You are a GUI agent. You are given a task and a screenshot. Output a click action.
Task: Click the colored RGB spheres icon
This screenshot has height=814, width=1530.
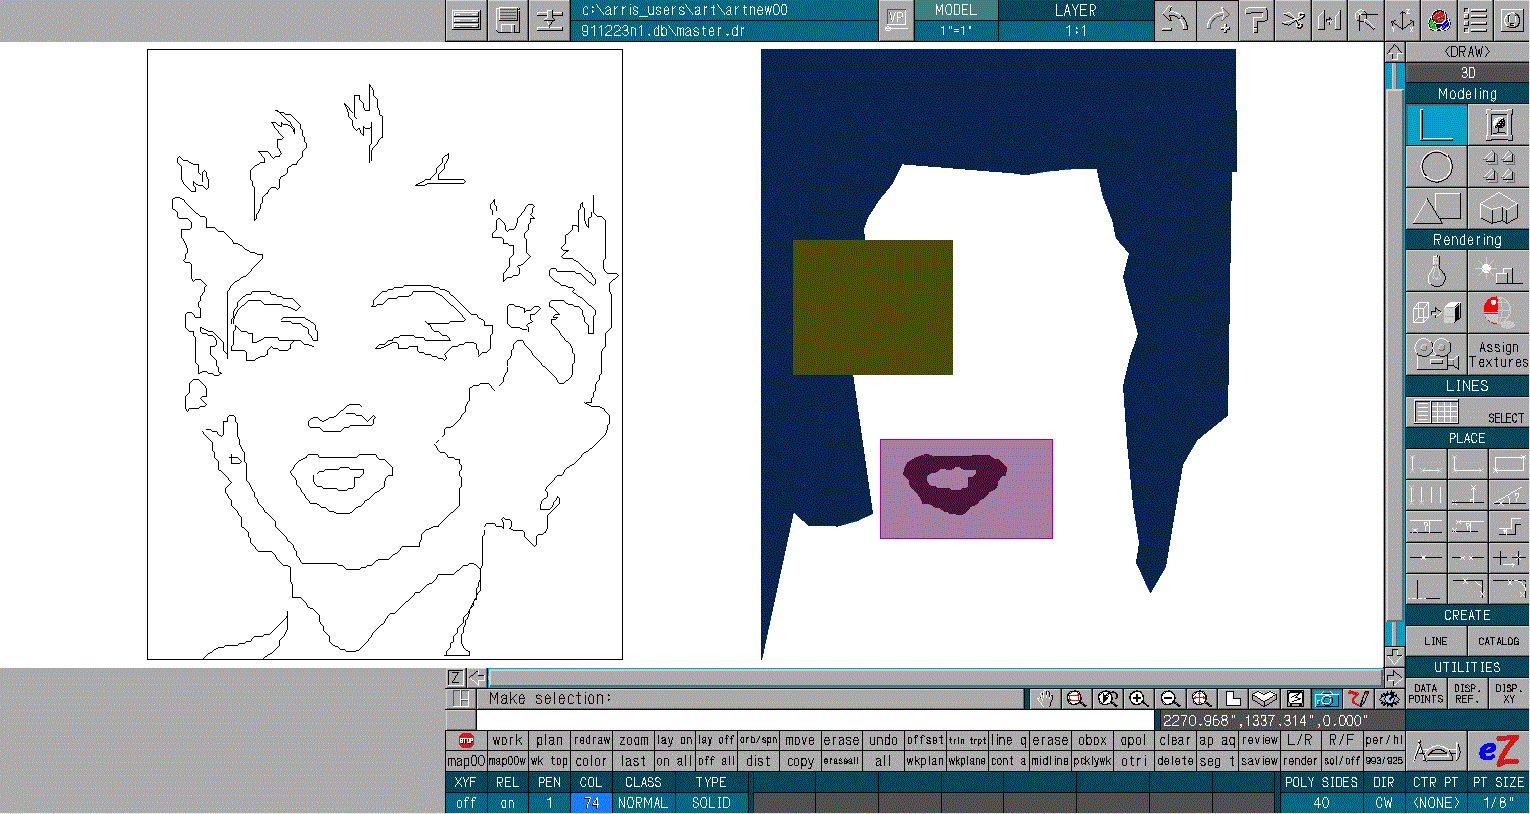1439,20
